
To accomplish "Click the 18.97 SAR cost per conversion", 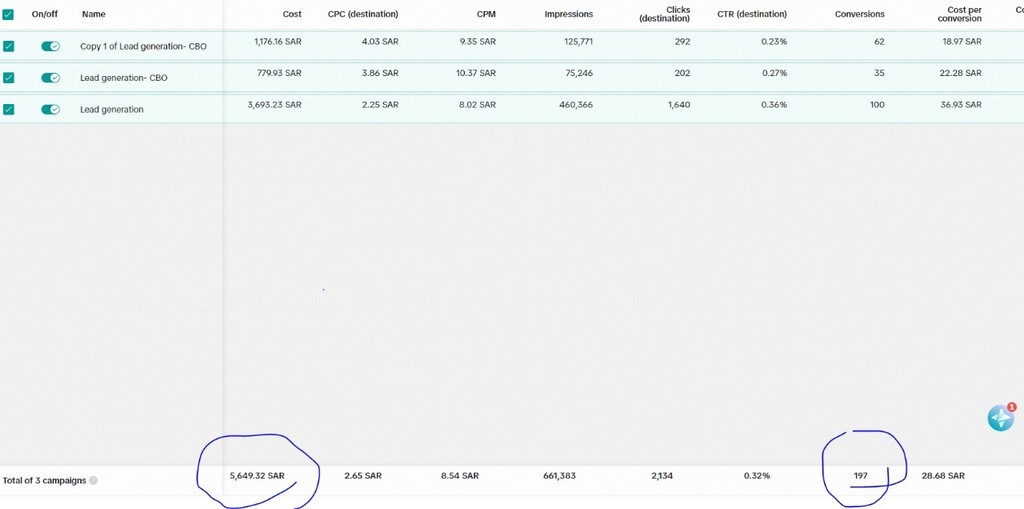I will pyautogui.click(x=961, y=42).
